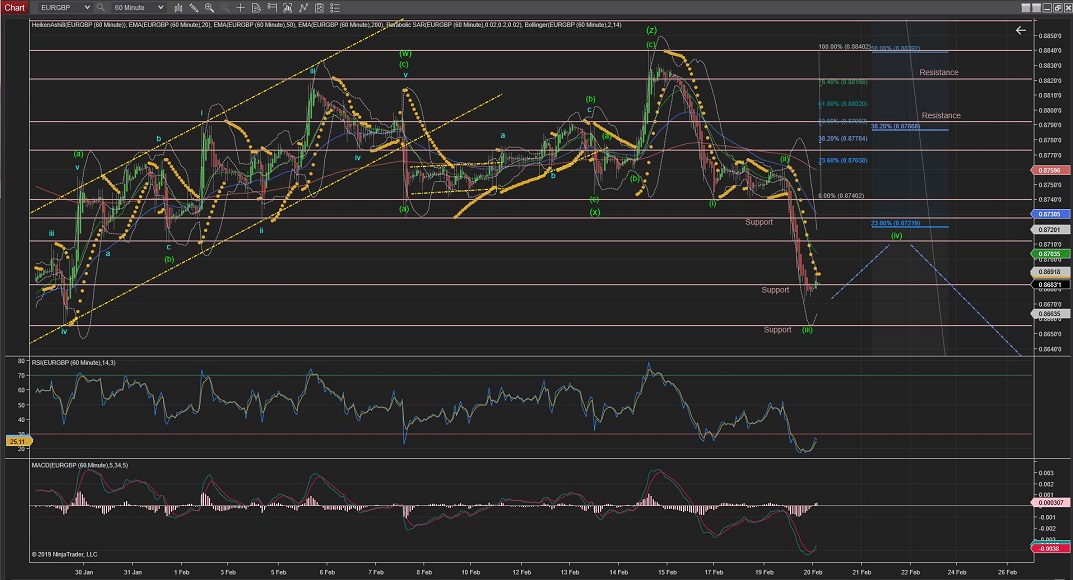Click the 0.86918 price marker on axis

[x=1050, y=272]
